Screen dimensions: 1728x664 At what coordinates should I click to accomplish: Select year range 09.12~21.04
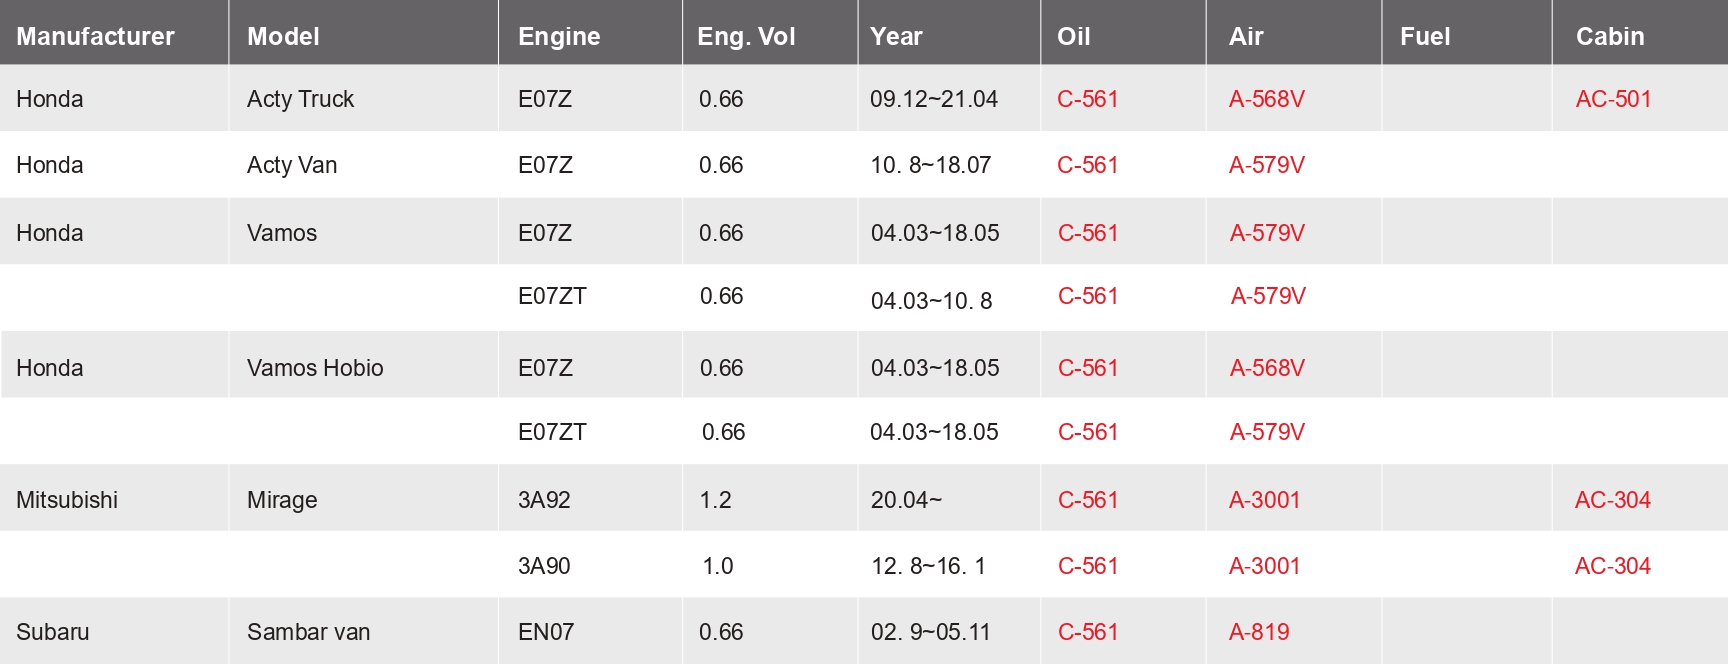[x=934, y=99]
